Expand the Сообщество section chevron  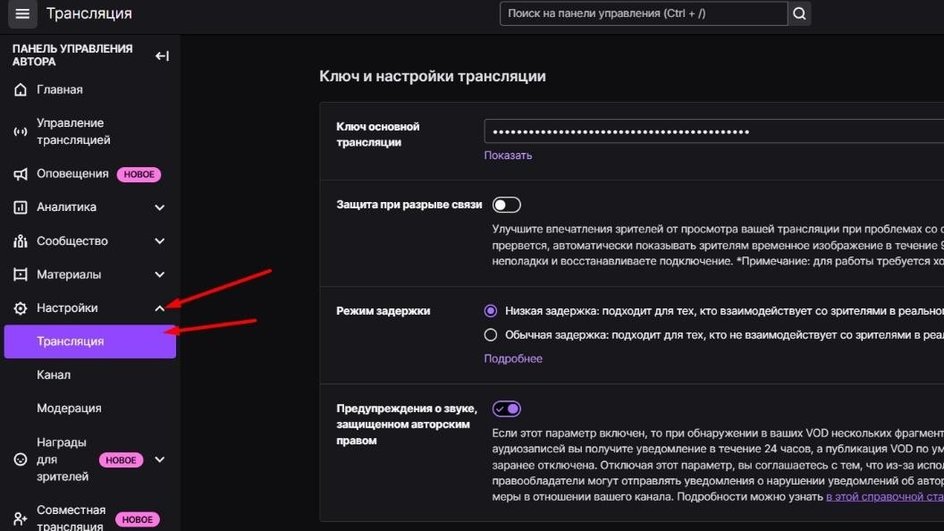160,241
